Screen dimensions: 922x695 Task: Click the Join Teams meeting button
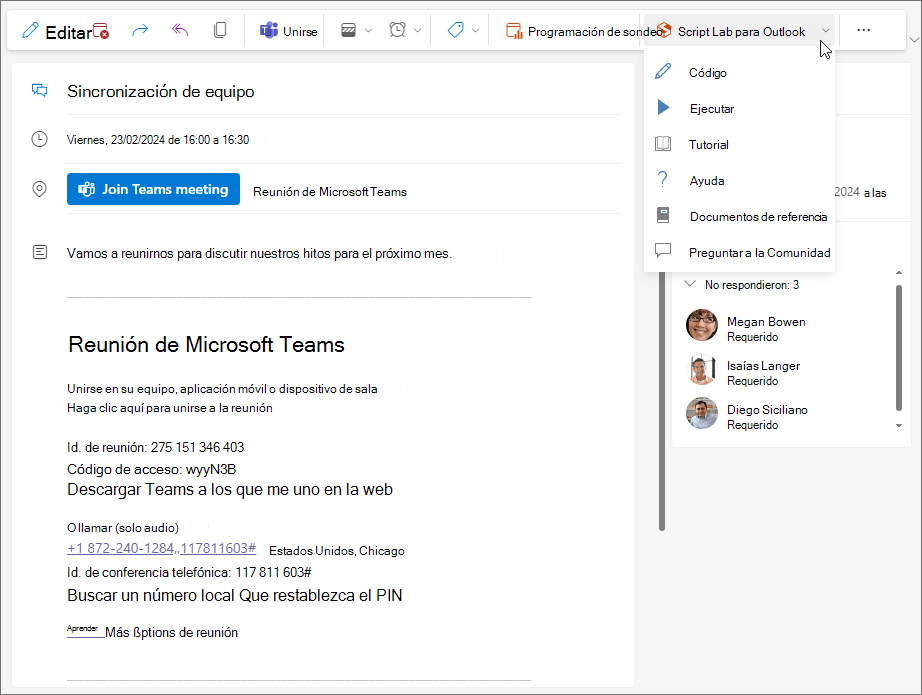153,189
